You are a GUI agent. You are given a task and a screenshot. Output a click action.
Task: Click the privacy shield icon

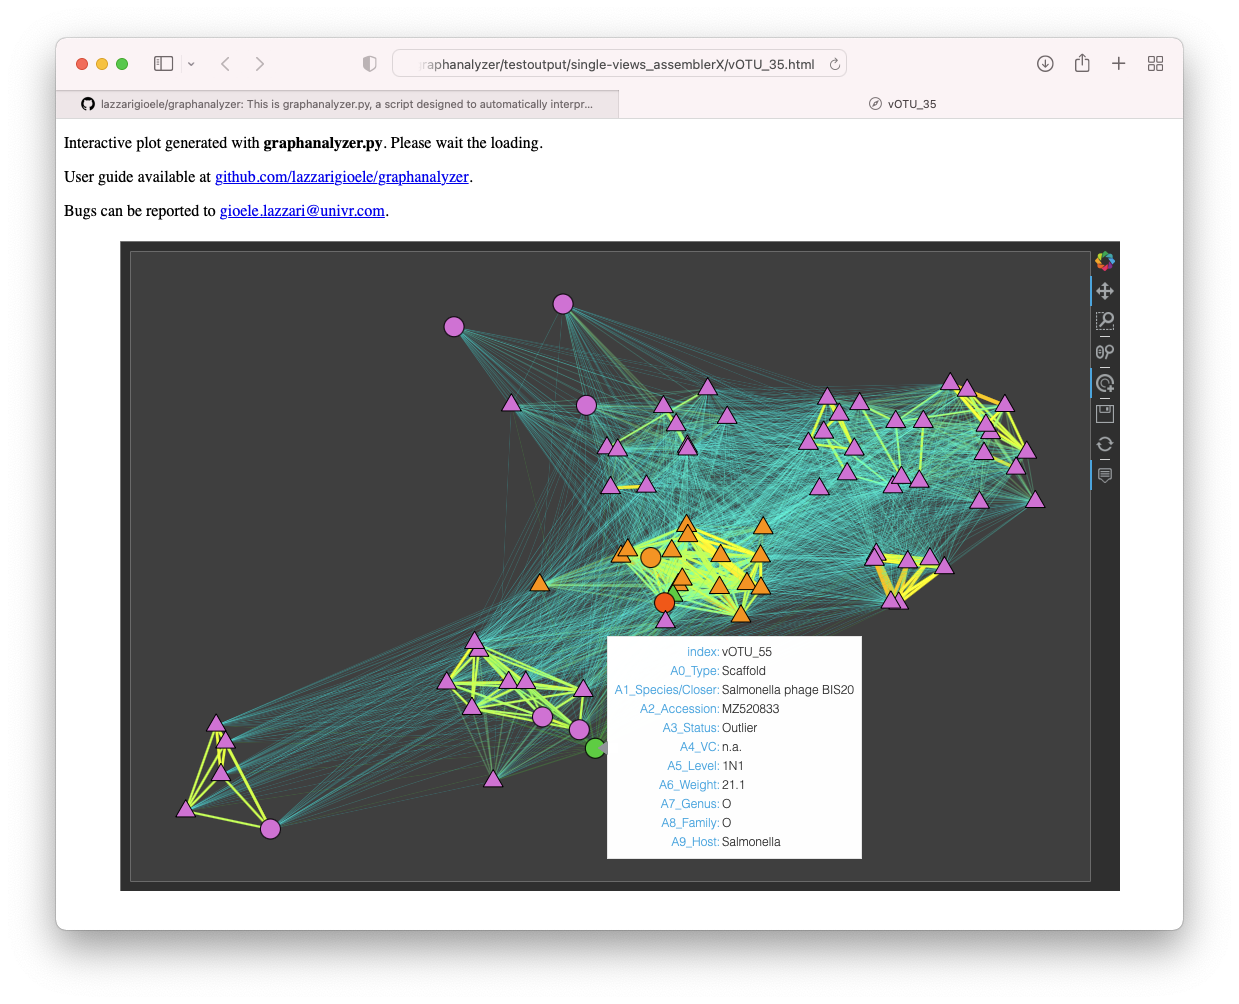coord(369,63)
